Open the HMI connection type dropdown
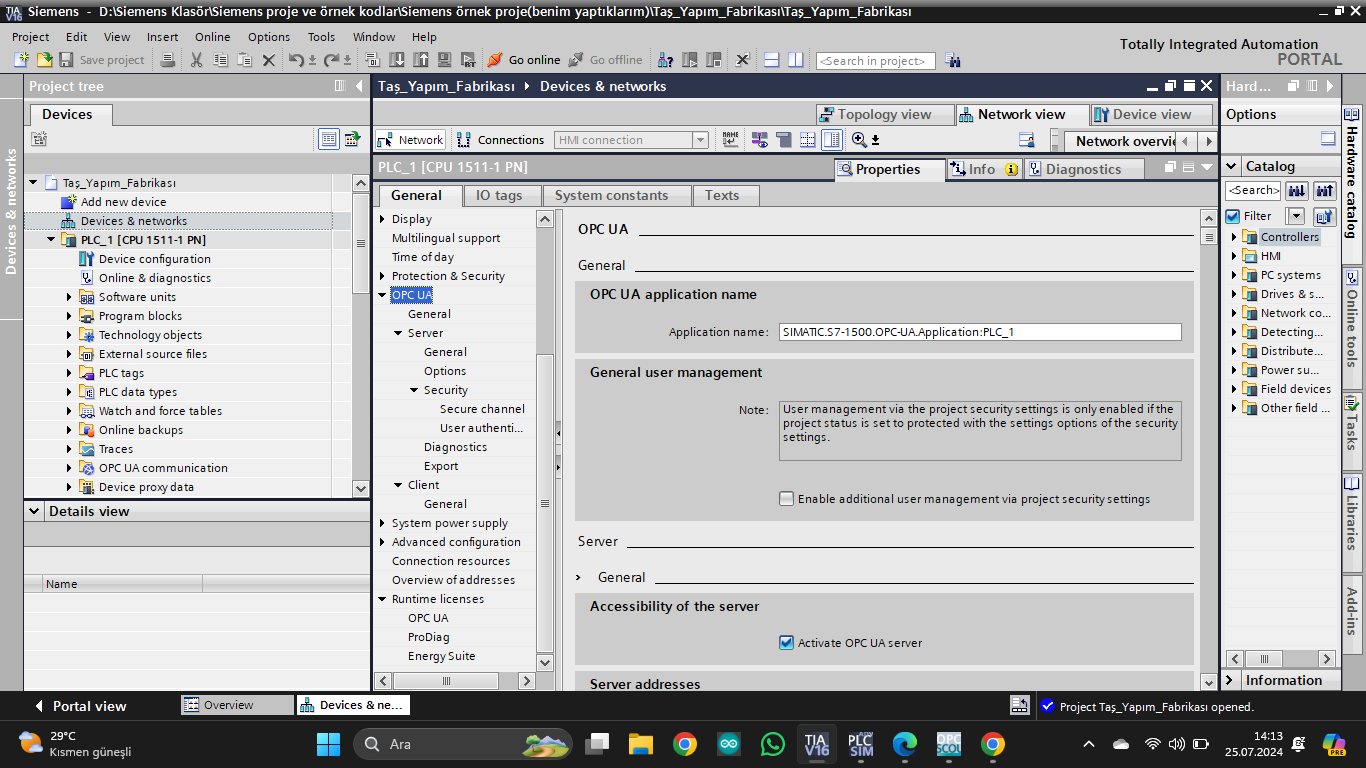The height and width of the screenshot is (768, 1366). (700, 140)
